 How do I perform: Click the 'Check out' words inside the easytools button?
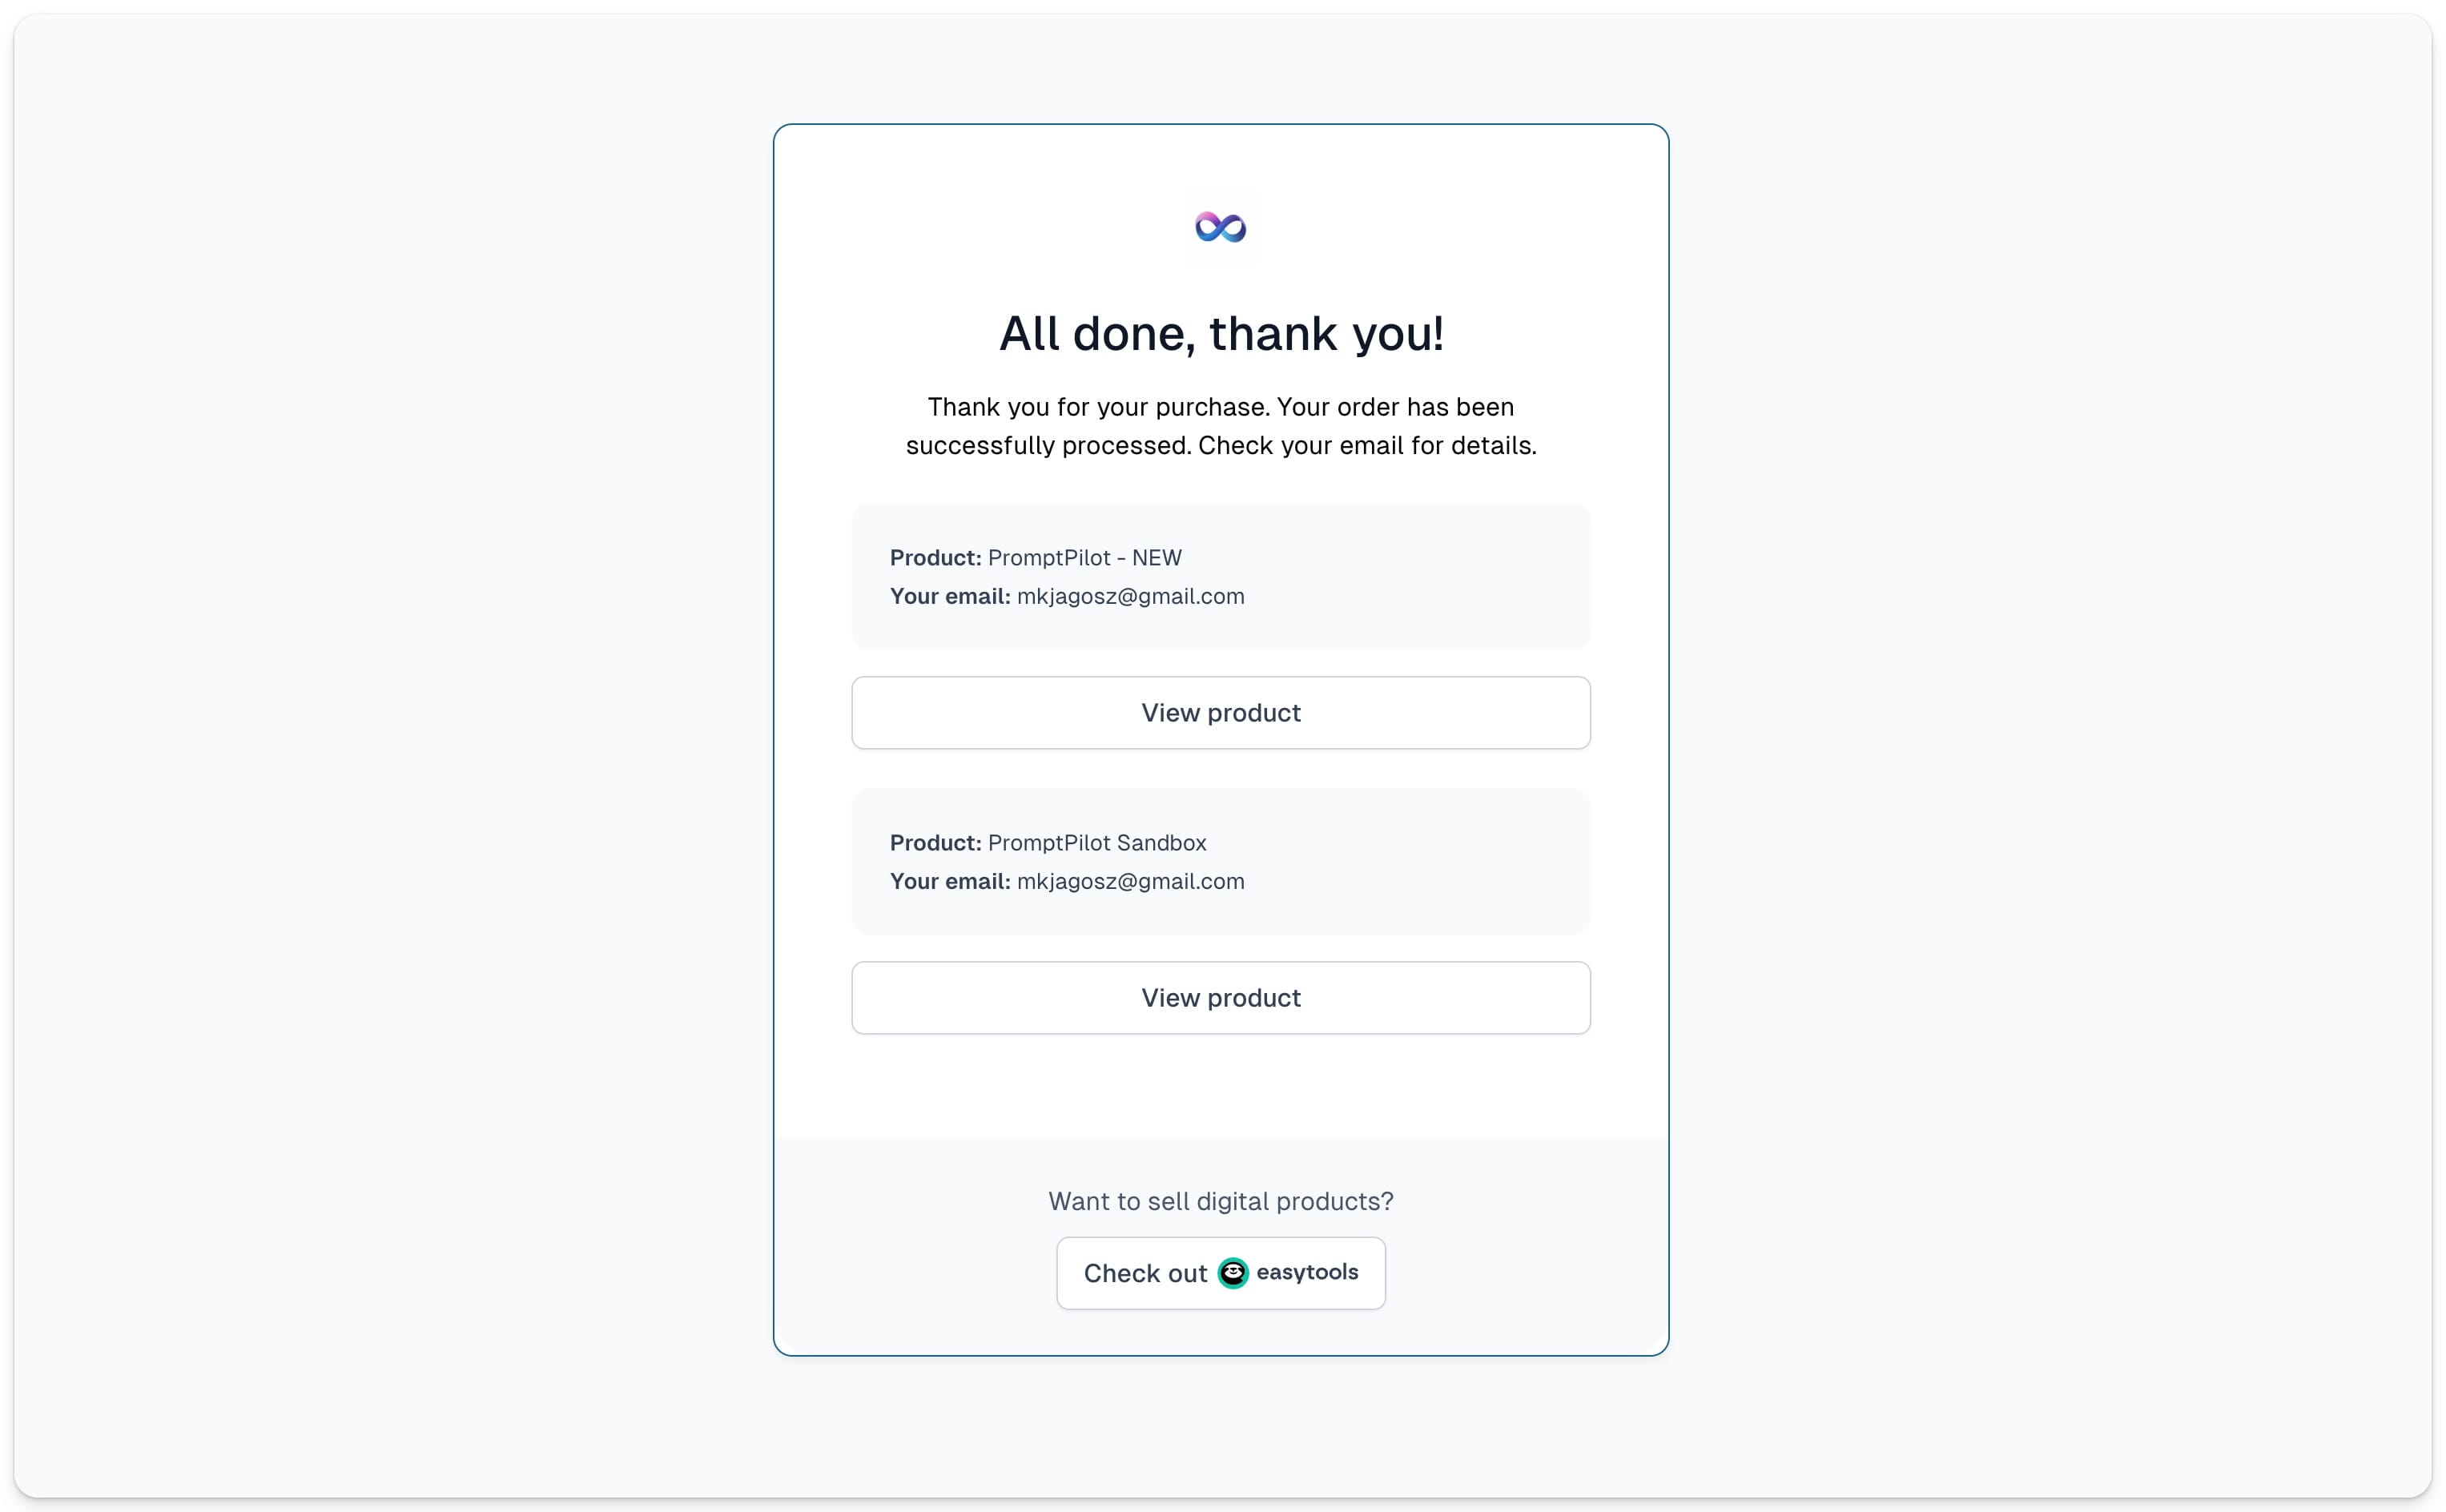(1145, 1273)
